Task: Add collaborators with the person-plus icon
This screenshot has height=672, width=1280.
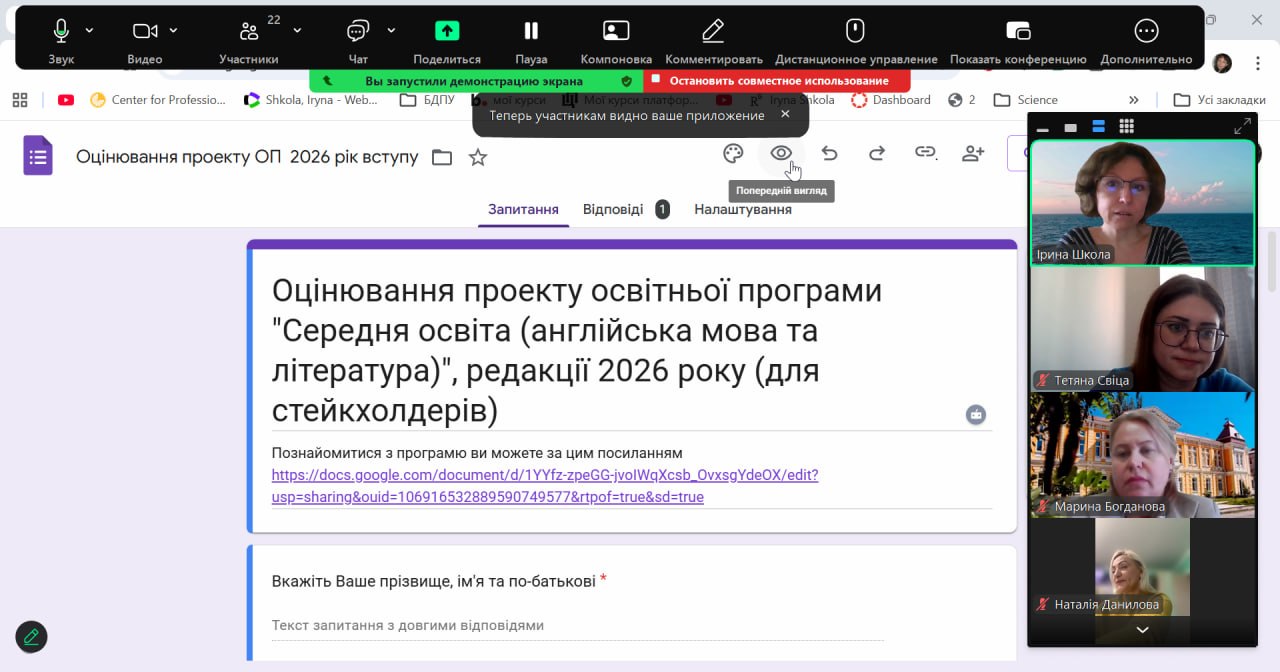Action: tap(973, 153)
